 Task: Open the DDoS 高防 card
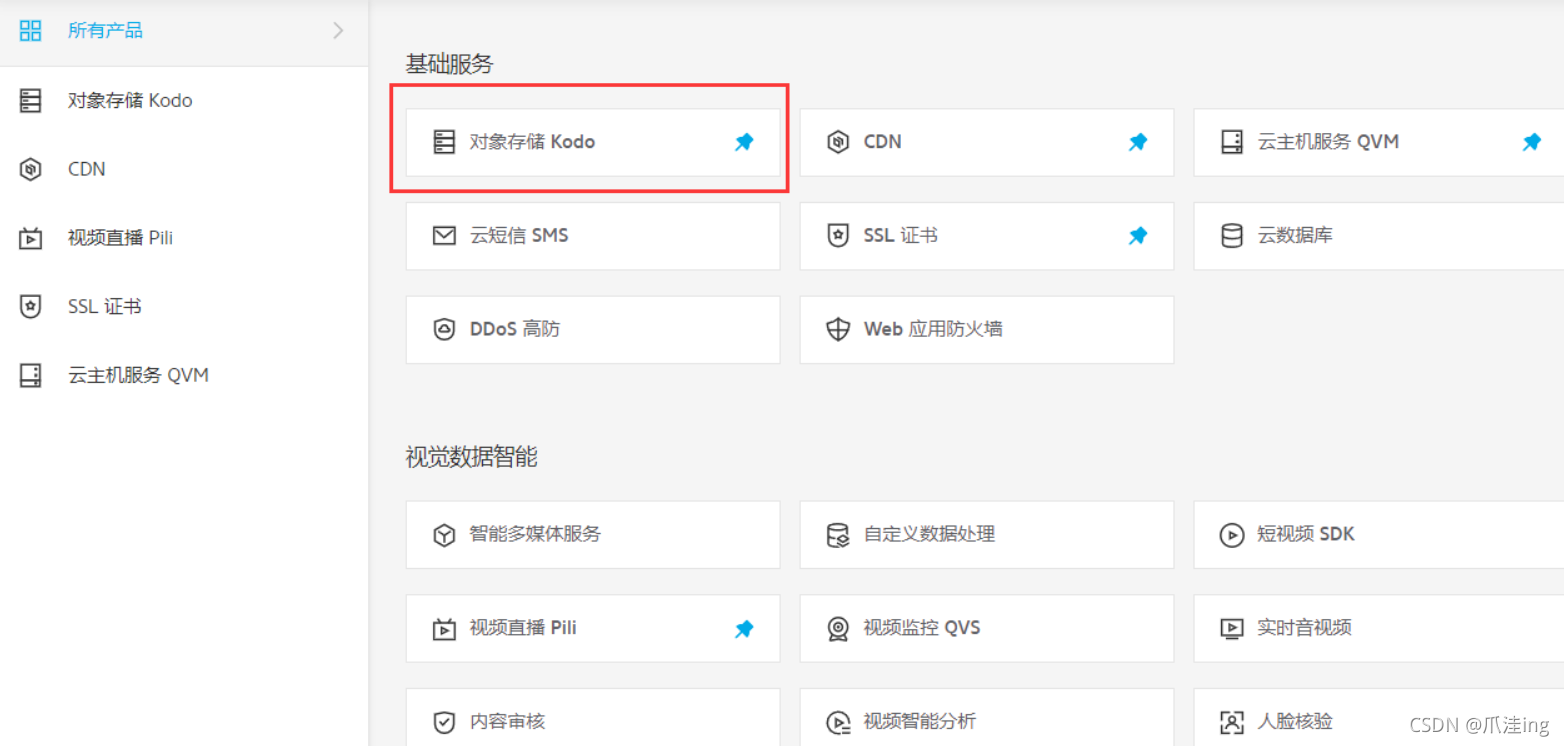click(x=593, y=329)
